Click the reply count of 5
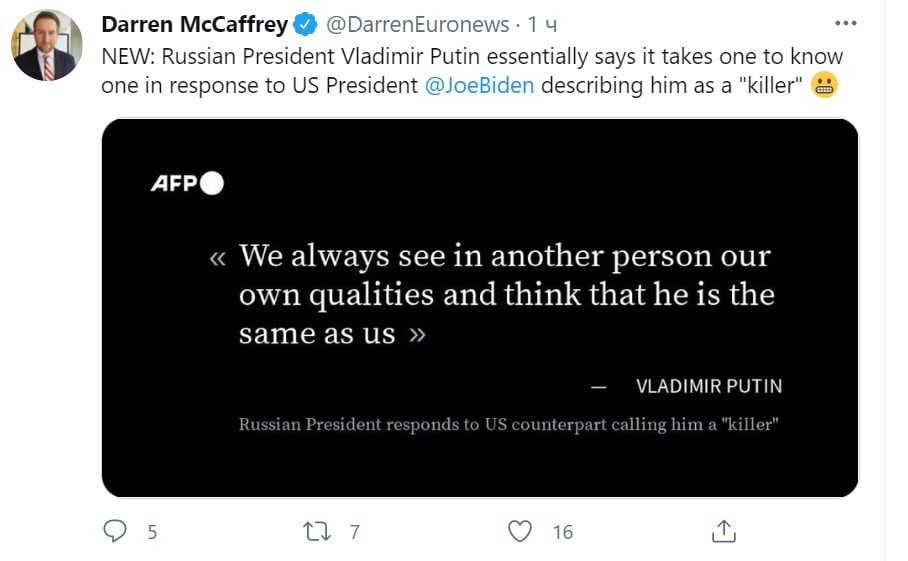Image resolution: width=908 pixels, height=561 pixels. (x=152, y=532)
